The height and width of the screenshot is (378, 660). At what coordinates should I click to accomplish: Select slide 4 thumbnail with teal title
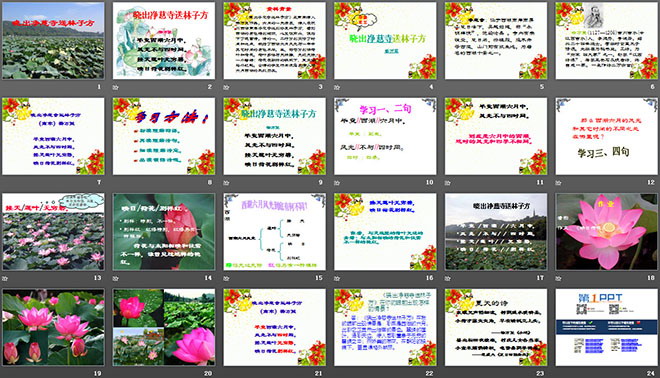click(x=385, y=40)
